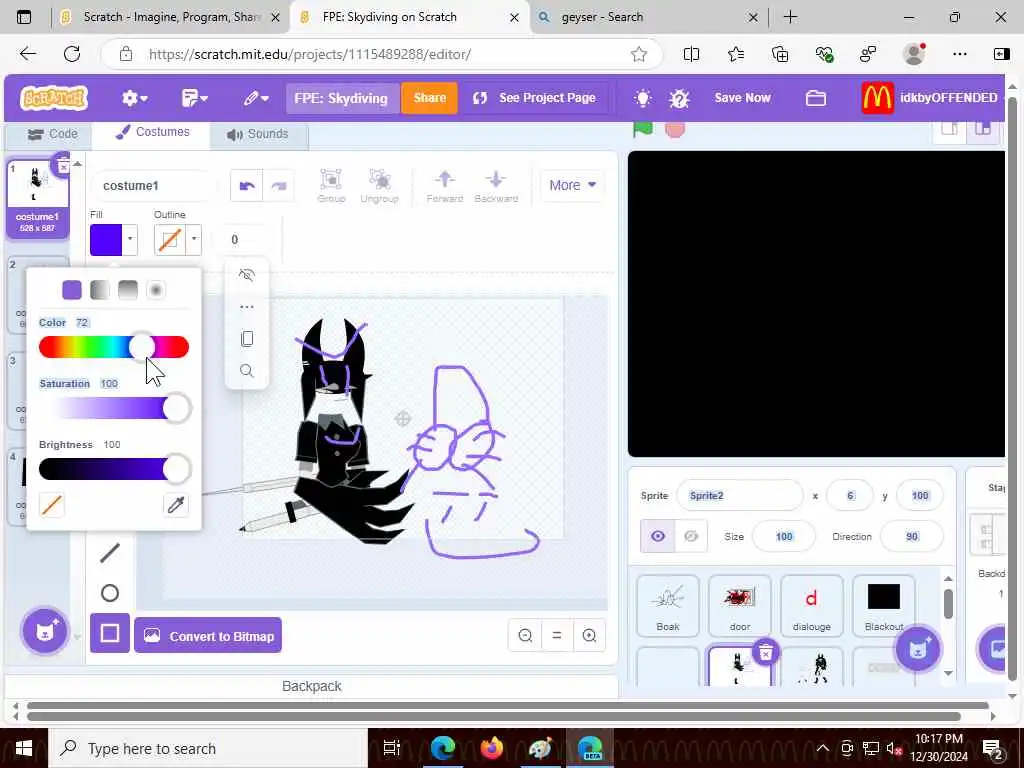Open the idkbyOFFENDED account menu
1024x768 pixels.
931,99
